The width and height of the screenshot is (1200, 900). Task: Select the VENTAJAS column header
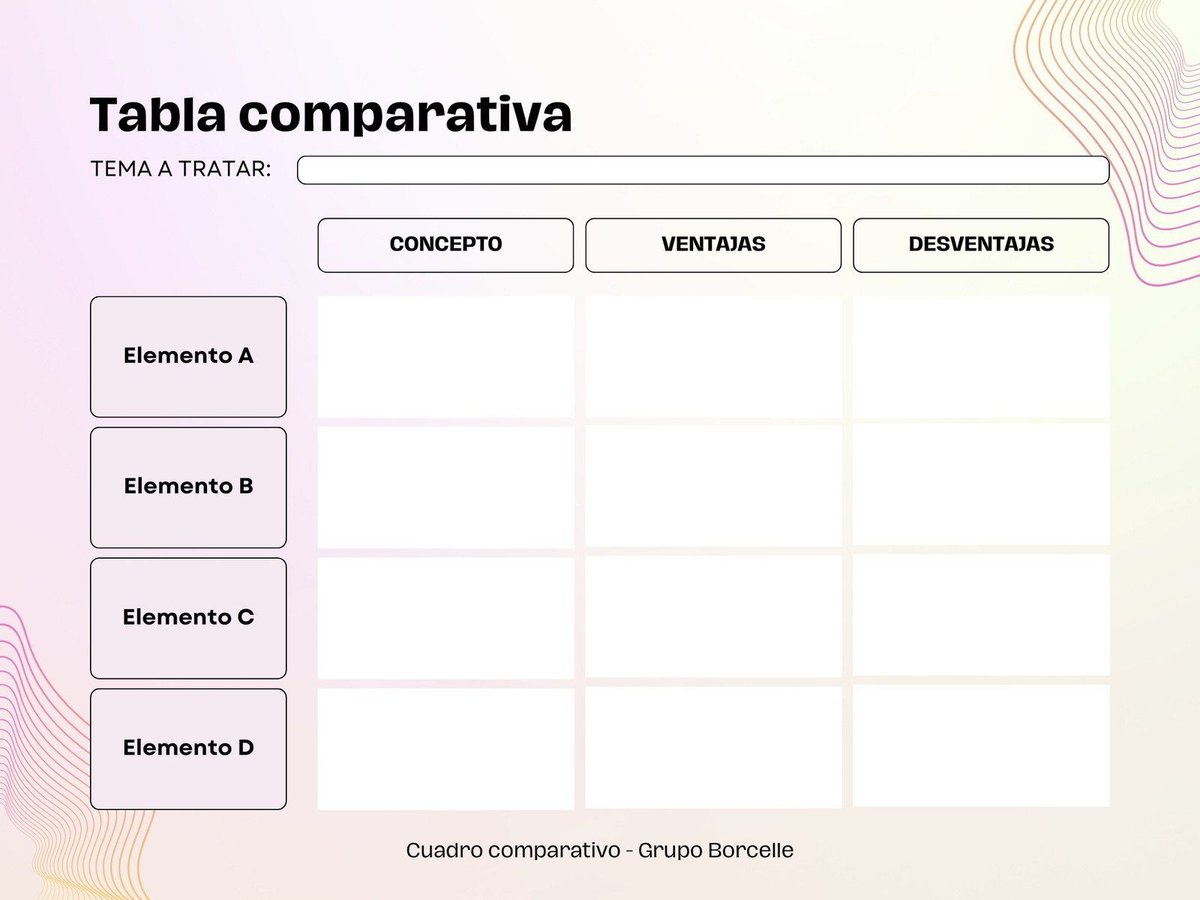[x=713, y=245]
